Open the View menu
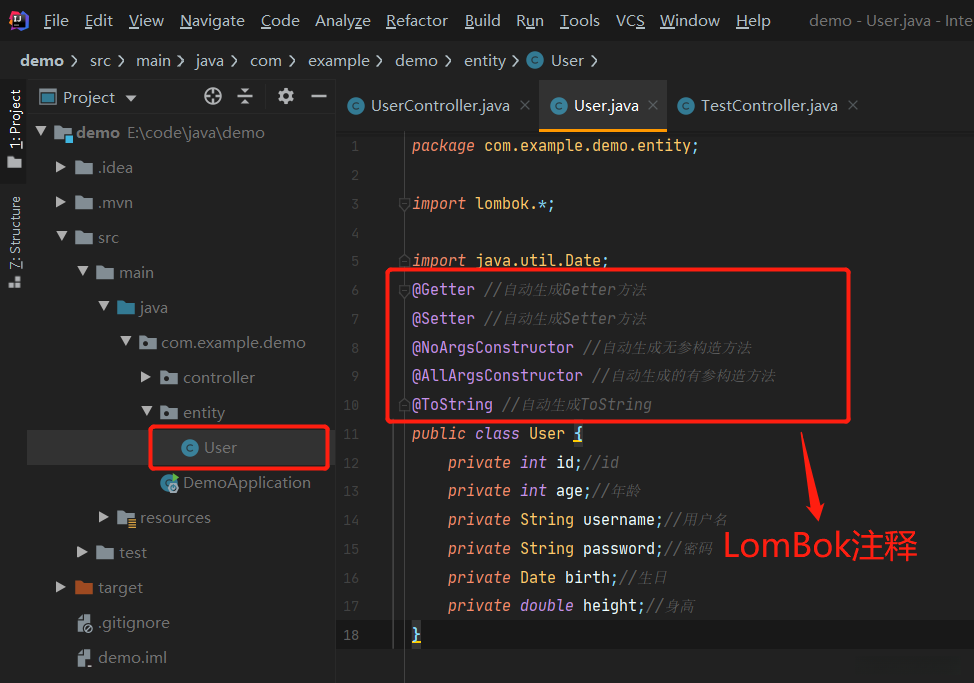The width and height of the screenshot is (974, 683). [146, 20]
